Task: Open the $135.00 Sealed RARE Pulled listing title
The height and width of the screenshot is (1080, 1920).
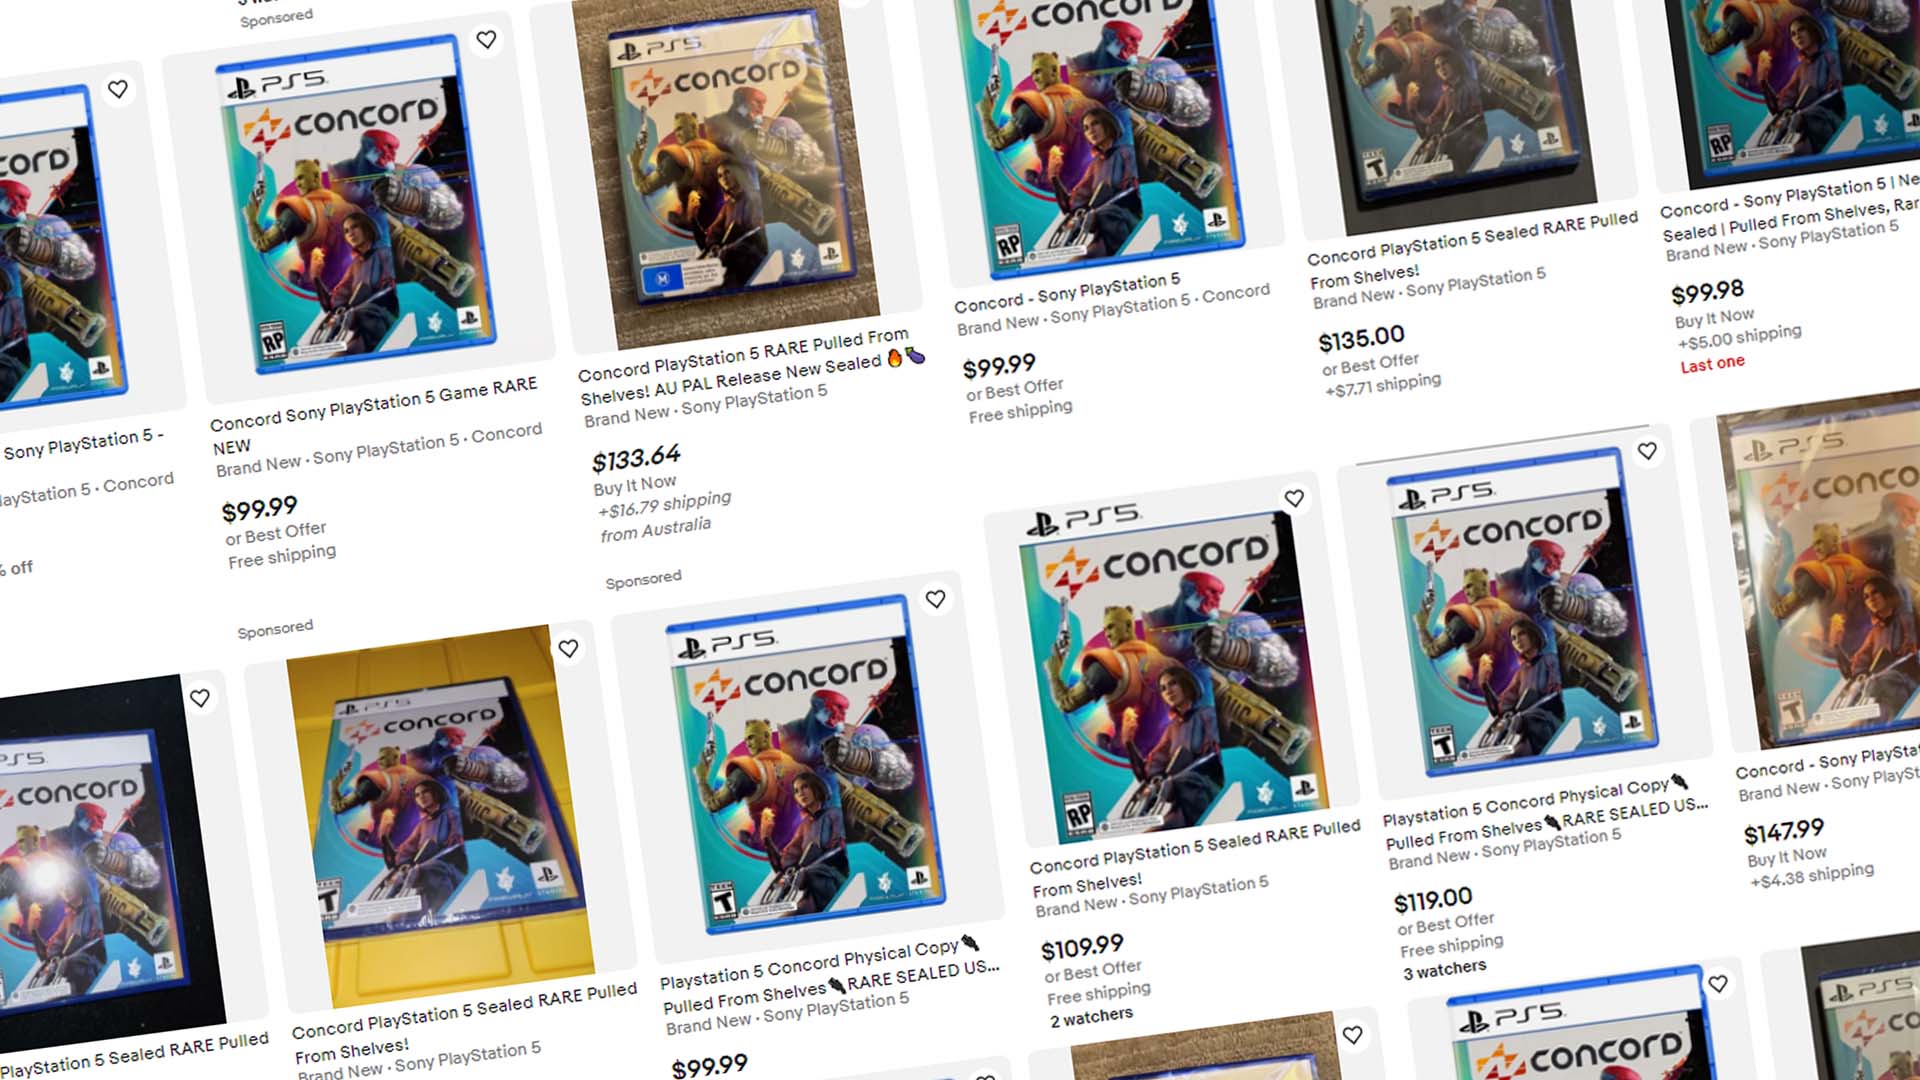Action: [x=1473, y=247]
